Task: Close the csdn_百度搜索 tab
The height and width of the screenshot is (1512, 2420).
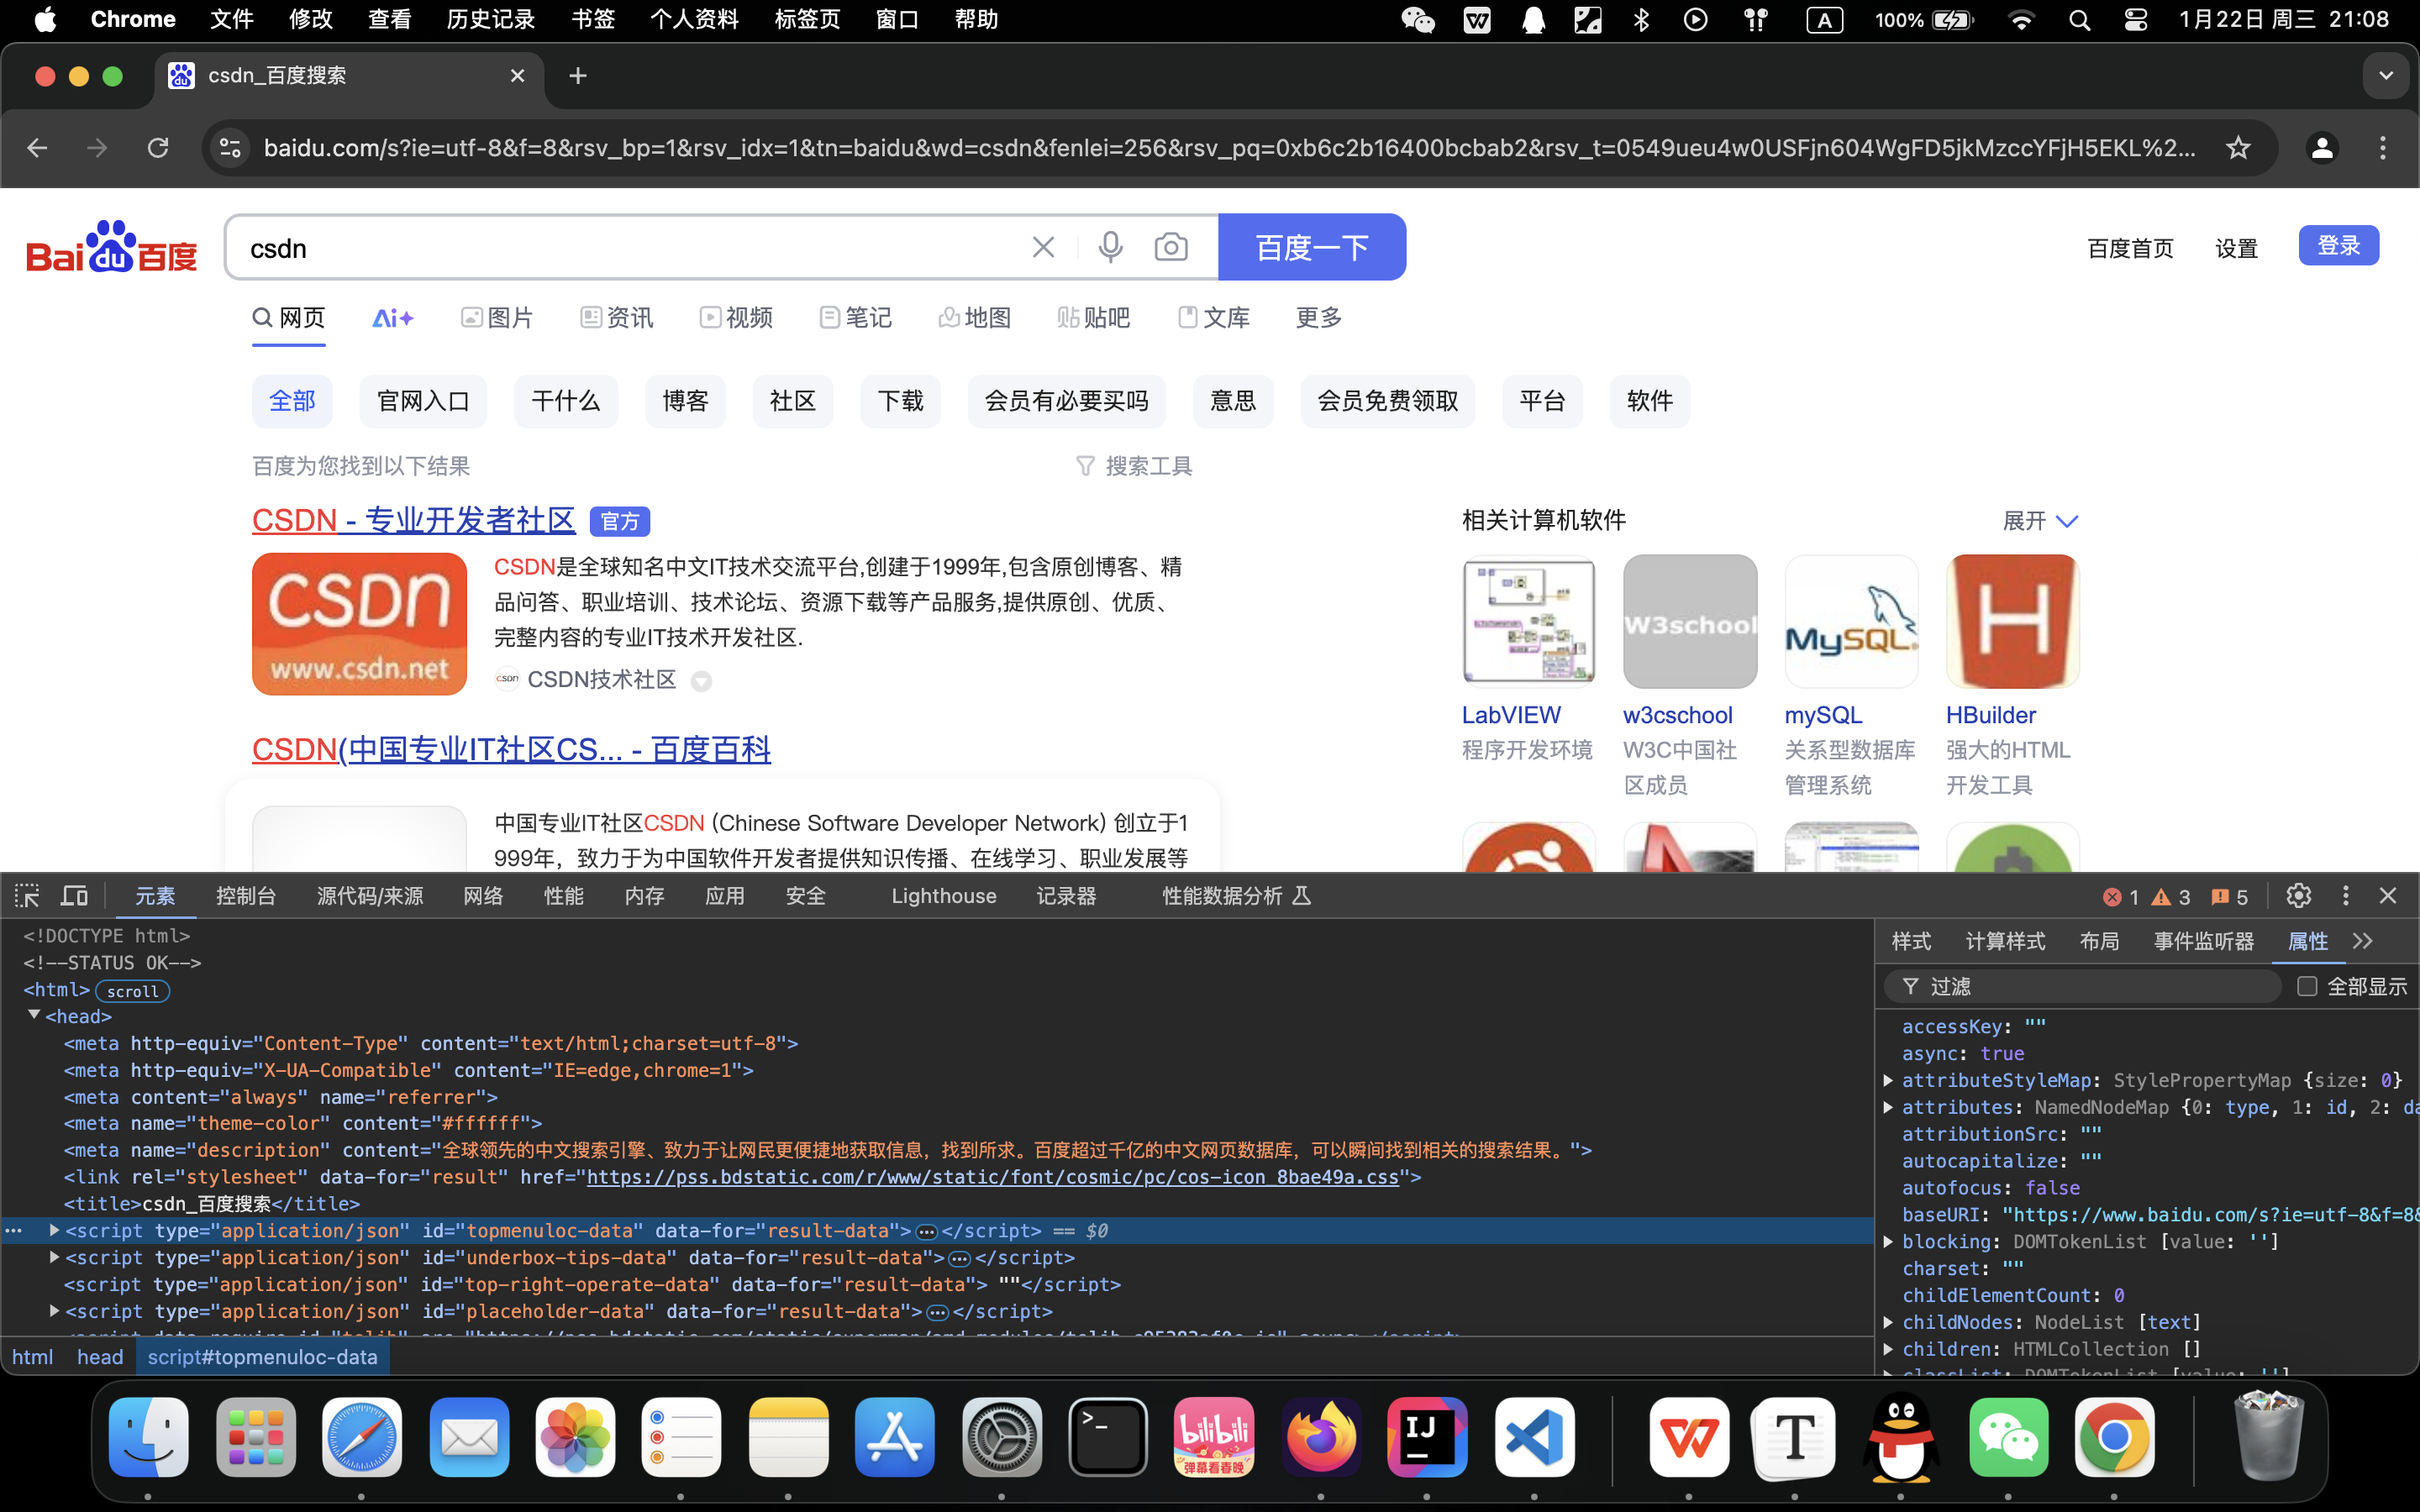Action: [x=517, y=76]
